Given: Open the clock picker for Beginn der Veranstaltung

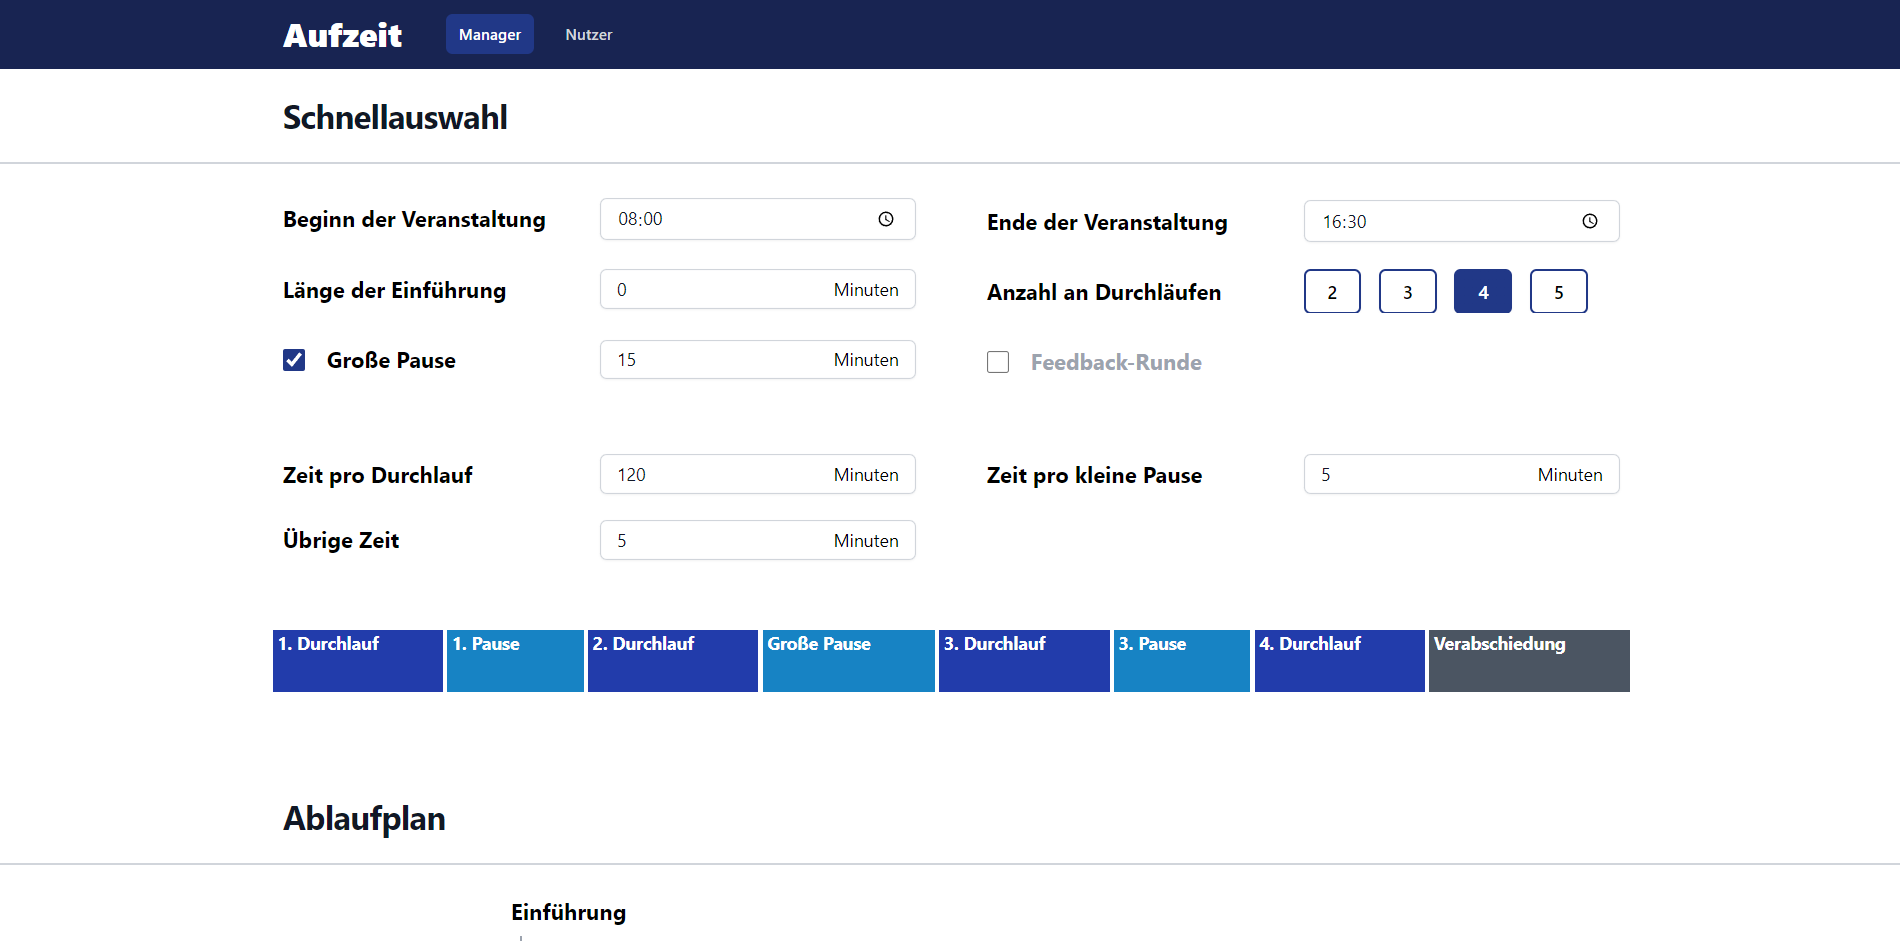Looking at the screenshot, I should [x=886, y=218].
